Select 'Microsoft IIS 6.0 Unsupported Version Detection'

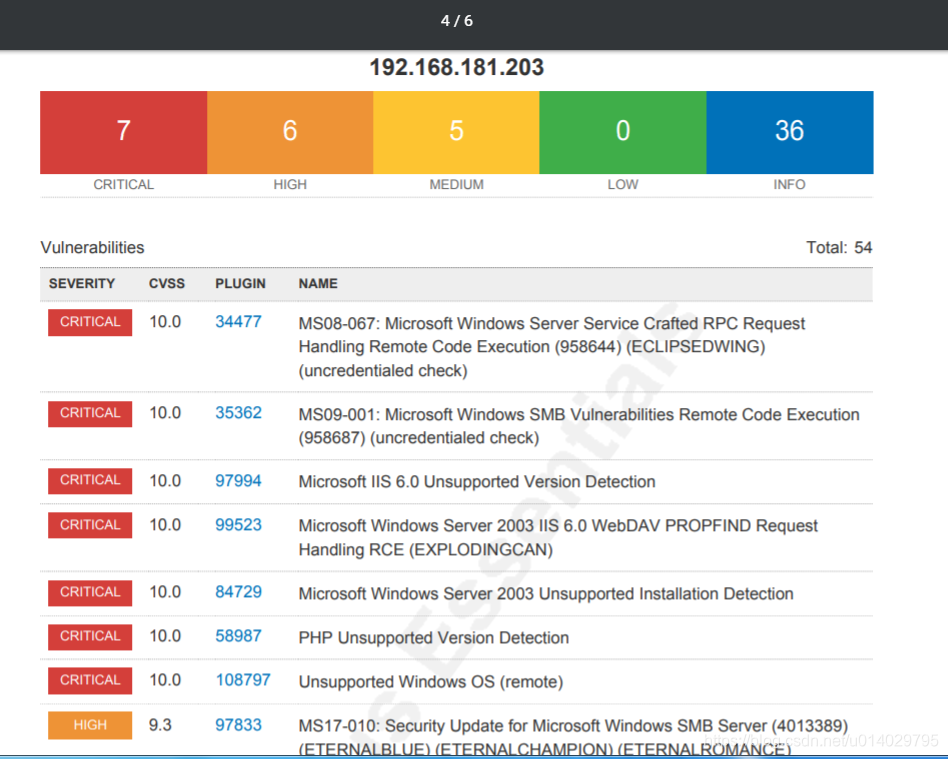[x=477, y=482]
